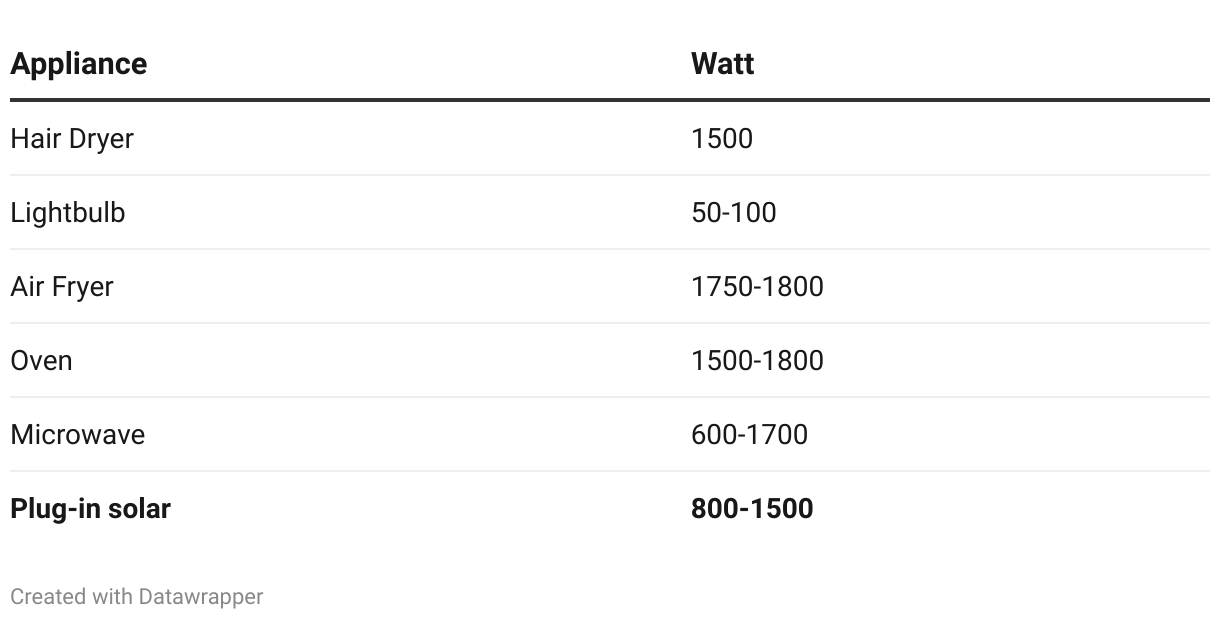Click the 1750-1800 watt value

[x=757, y=286]
